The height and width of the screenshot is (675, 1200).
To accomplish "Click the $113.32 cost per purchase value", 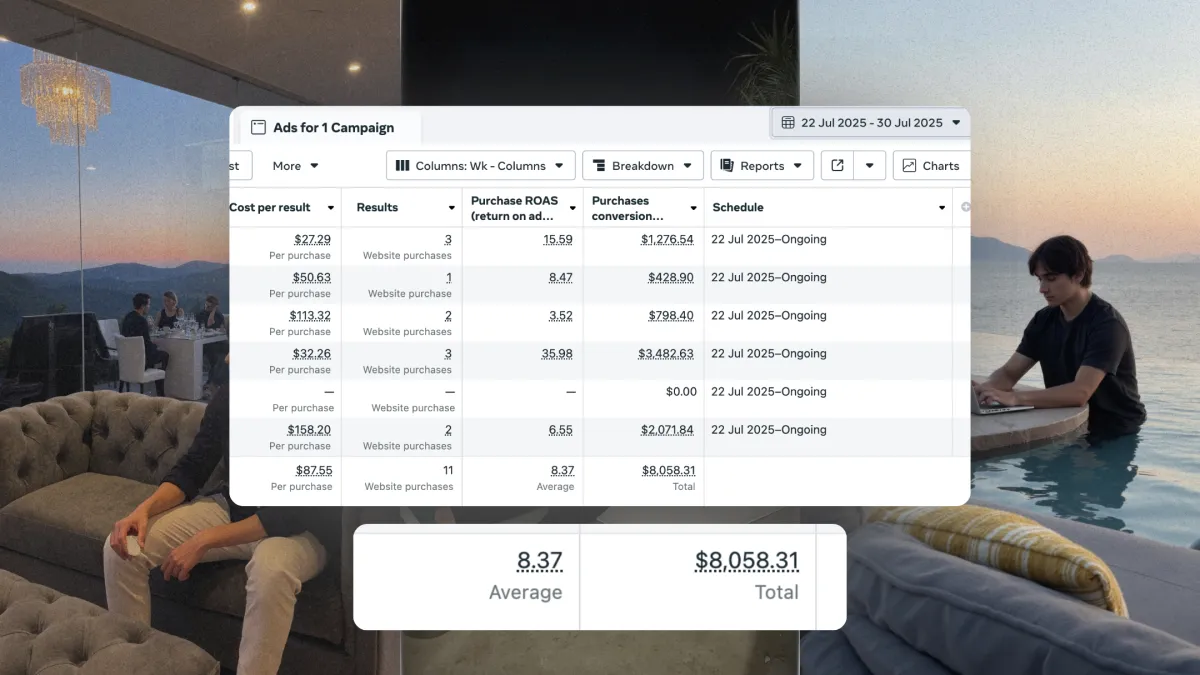I will point(309,316).
